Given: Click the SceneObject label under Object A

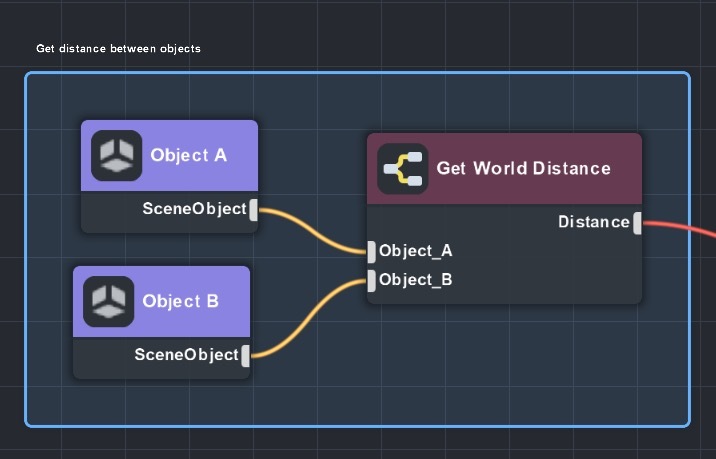Looking at the screenshot, I should (194, 209).
